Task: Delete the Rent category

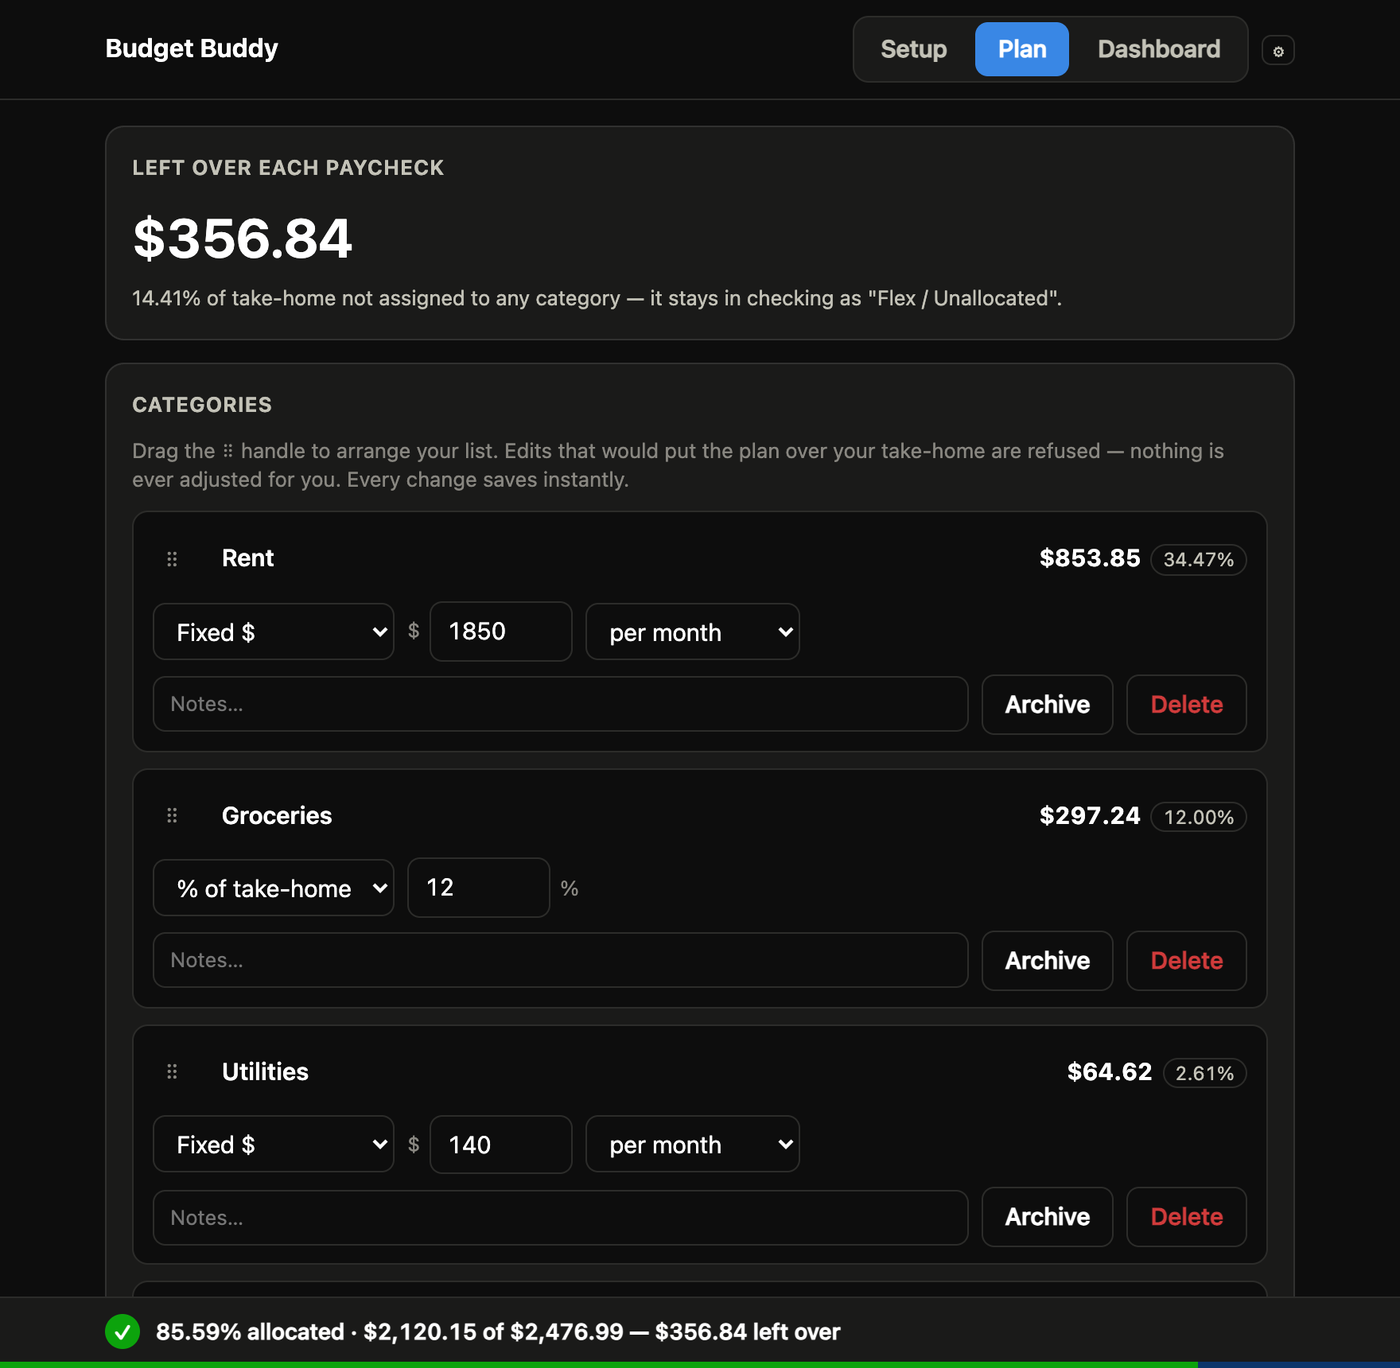Action: point(1187,705)
